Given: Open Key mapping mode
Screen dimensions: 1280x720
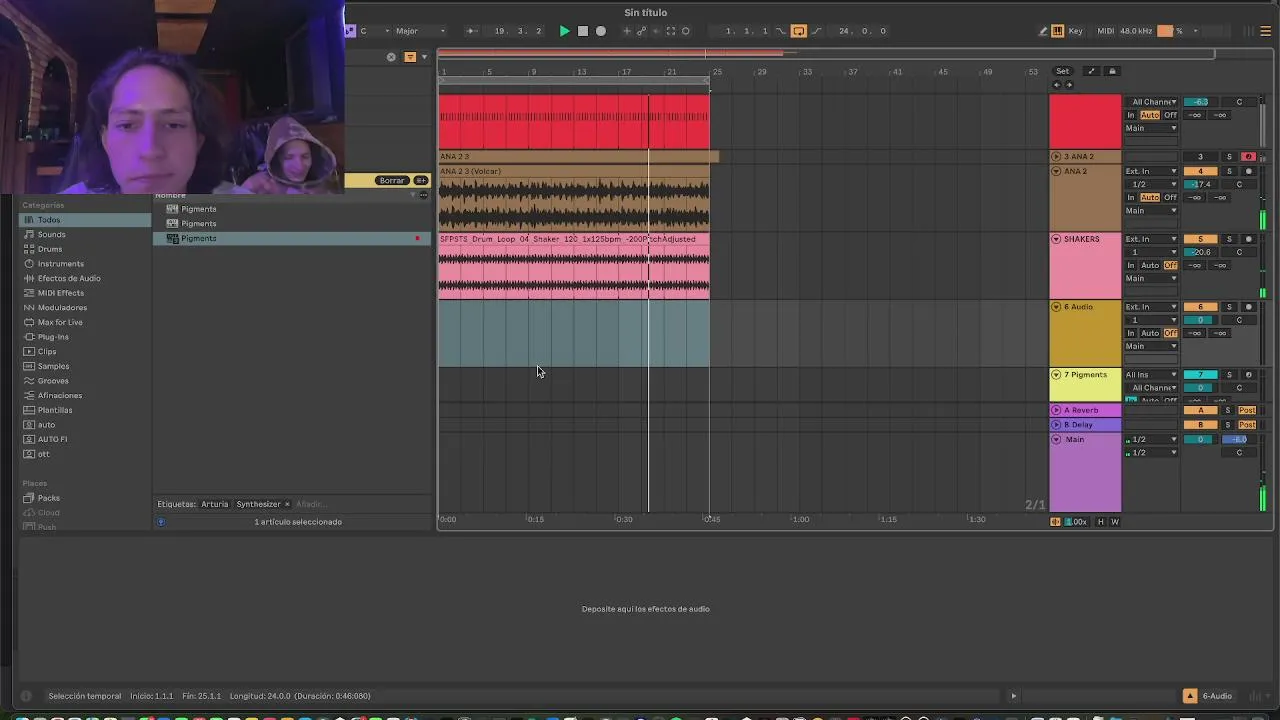Looking at the screenshot, I should tap(1076, 31).
